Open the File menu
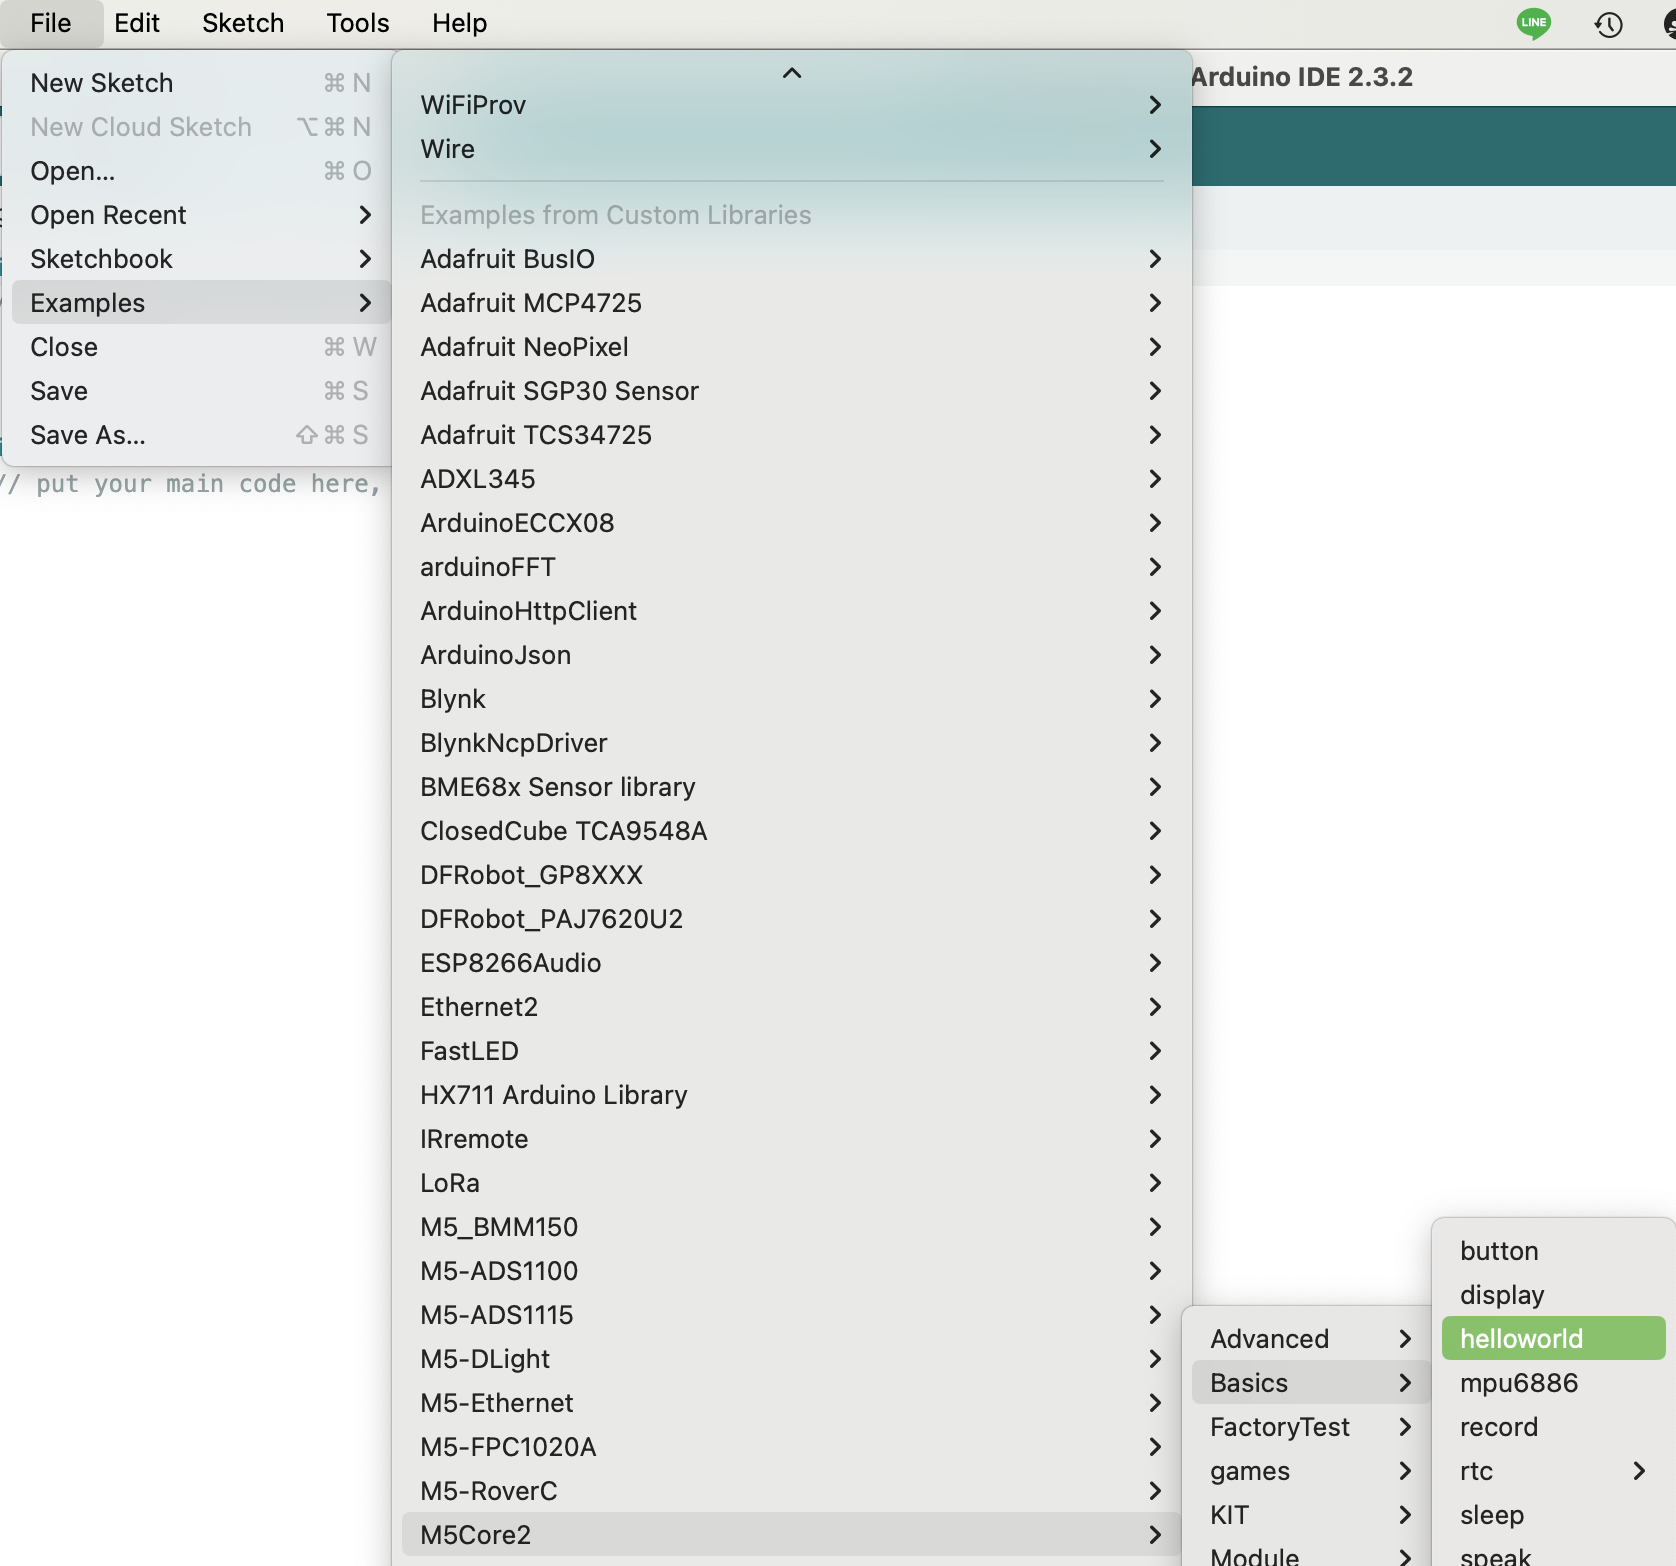 (51, 23)
